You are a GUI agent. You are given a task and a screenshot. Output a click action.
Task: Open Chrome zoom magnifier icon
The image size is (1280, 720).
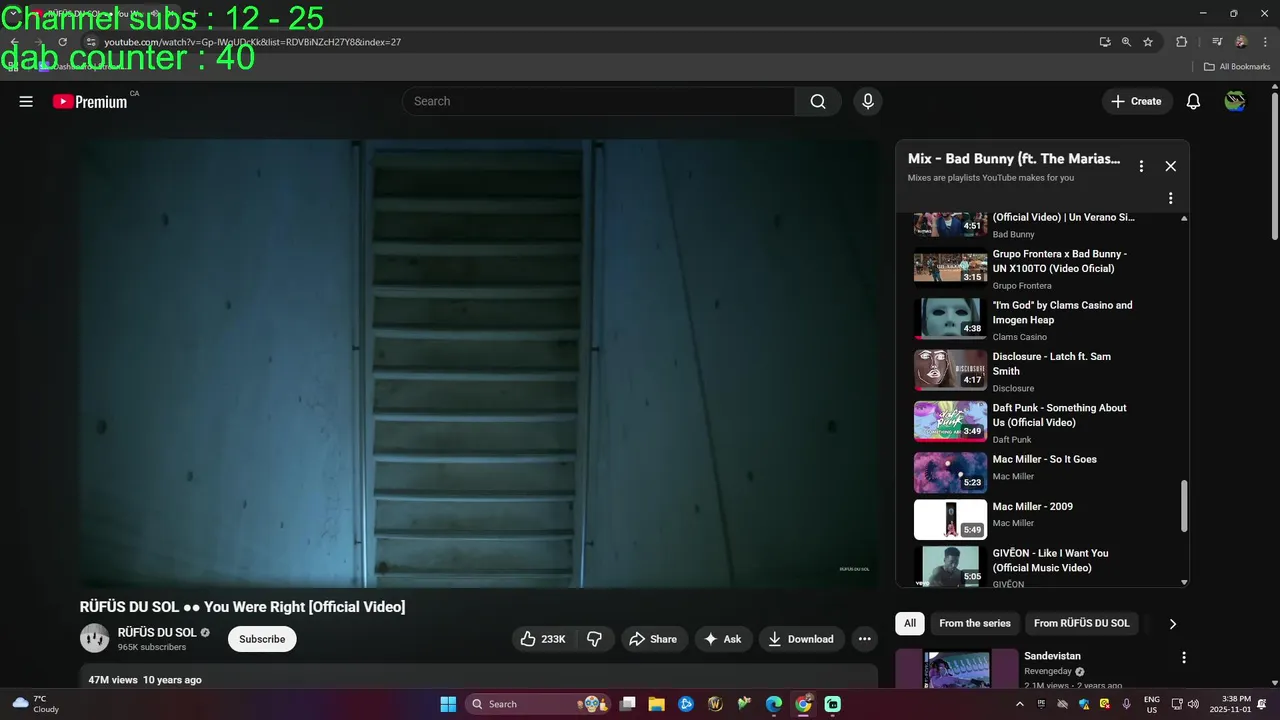(1126, 42)
